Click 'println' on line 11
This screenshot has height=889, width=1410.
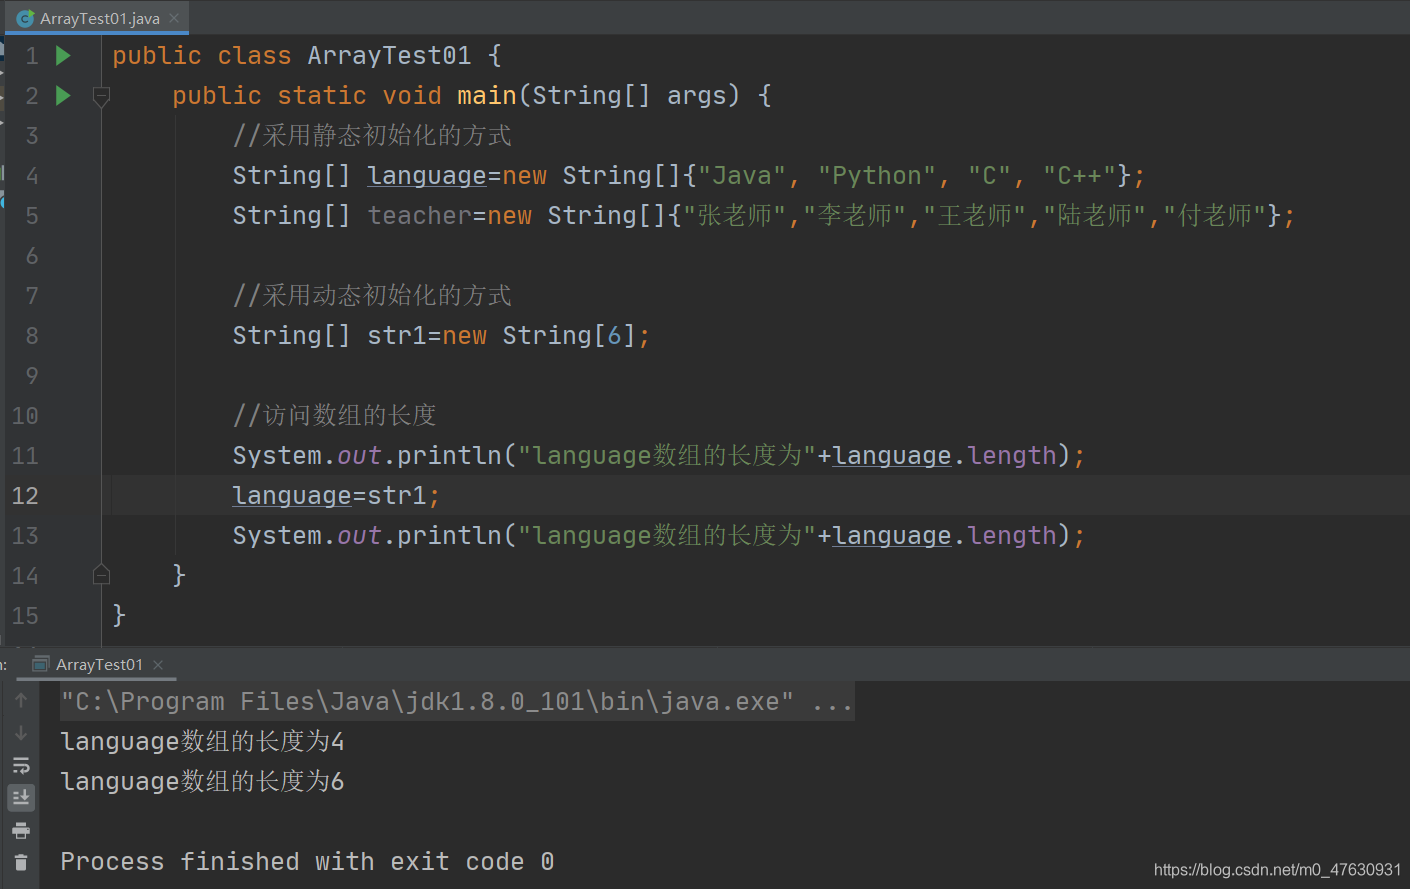pyautogui.click(x=449, y=456)
